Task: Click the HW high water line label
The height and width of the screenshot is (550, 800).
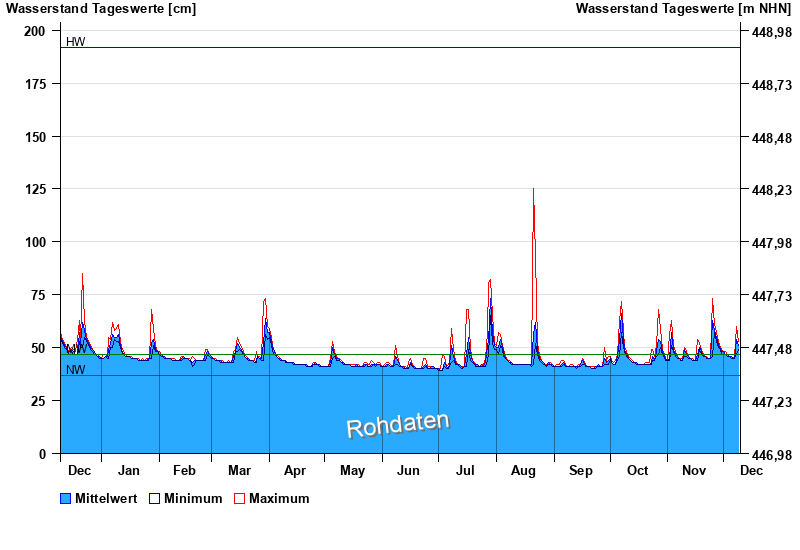Action: point(75,42)
